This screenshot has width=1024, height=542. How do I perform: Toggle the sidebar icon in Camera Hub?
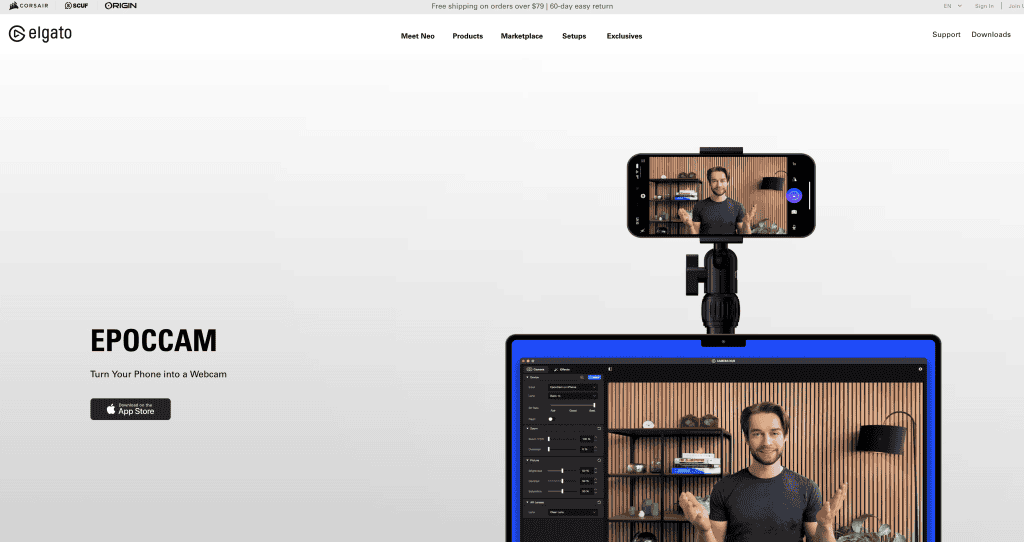point(610,369)
